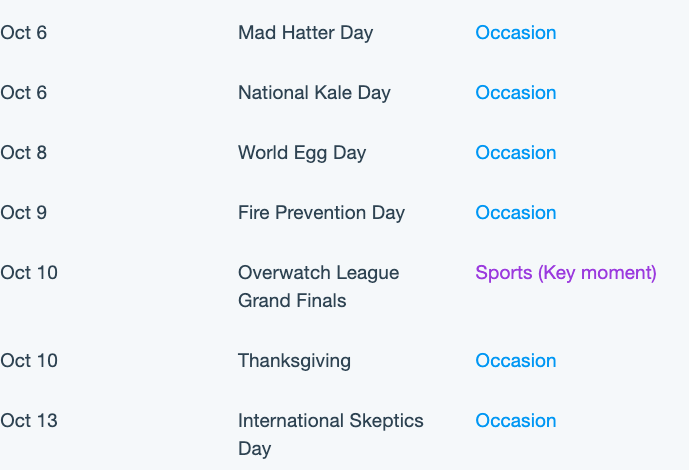
Task: Select the Mad Hatter Day event name
Action: point(305,33)
